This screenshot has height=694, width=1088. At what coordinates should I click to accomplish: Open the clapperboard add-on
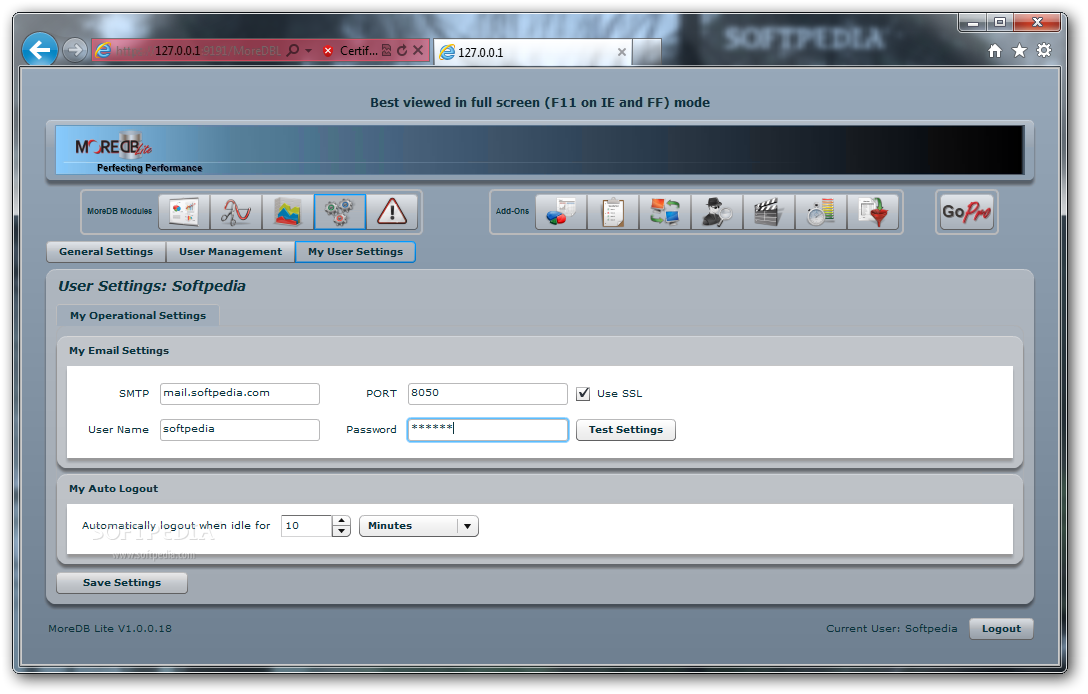769,212
